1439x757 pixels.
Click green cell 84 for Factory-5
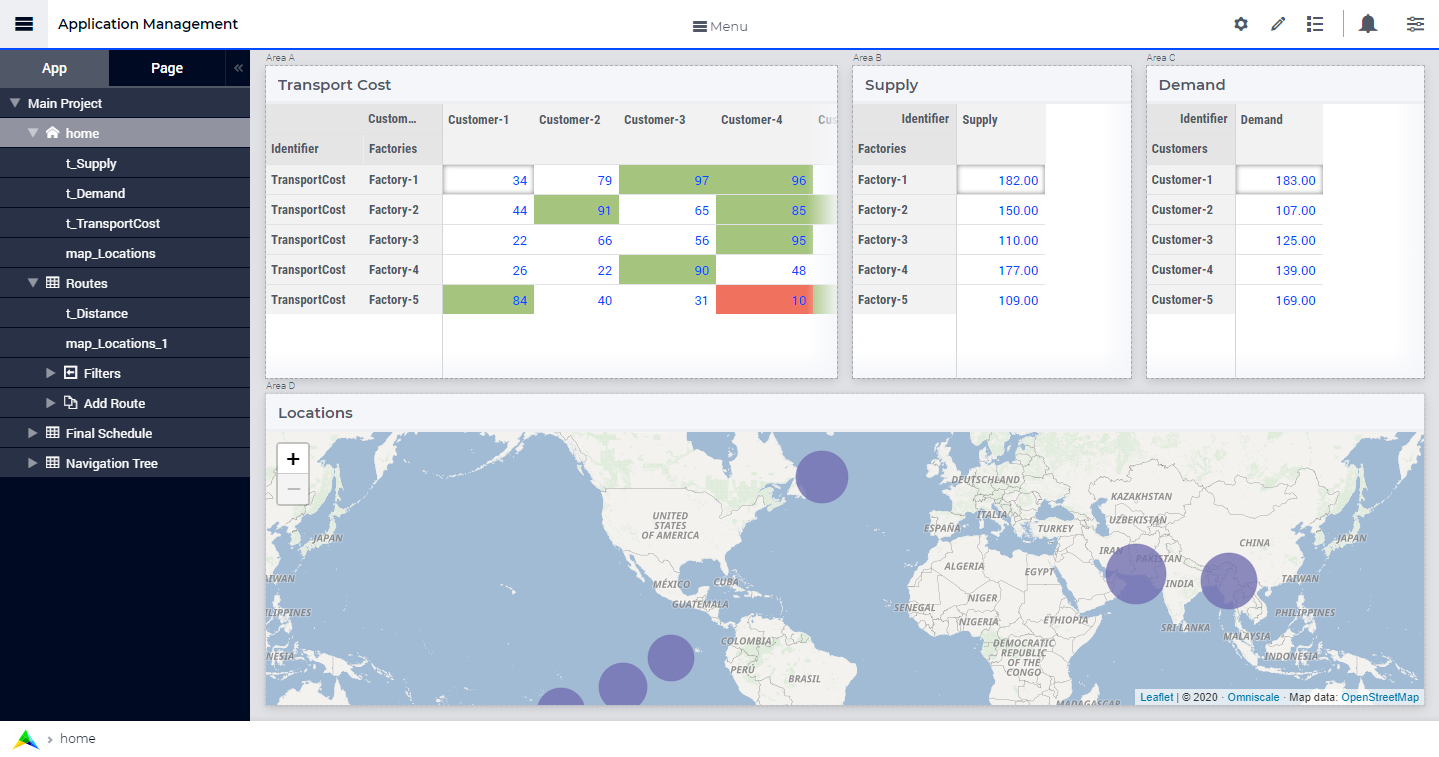(x=488, y=300)
